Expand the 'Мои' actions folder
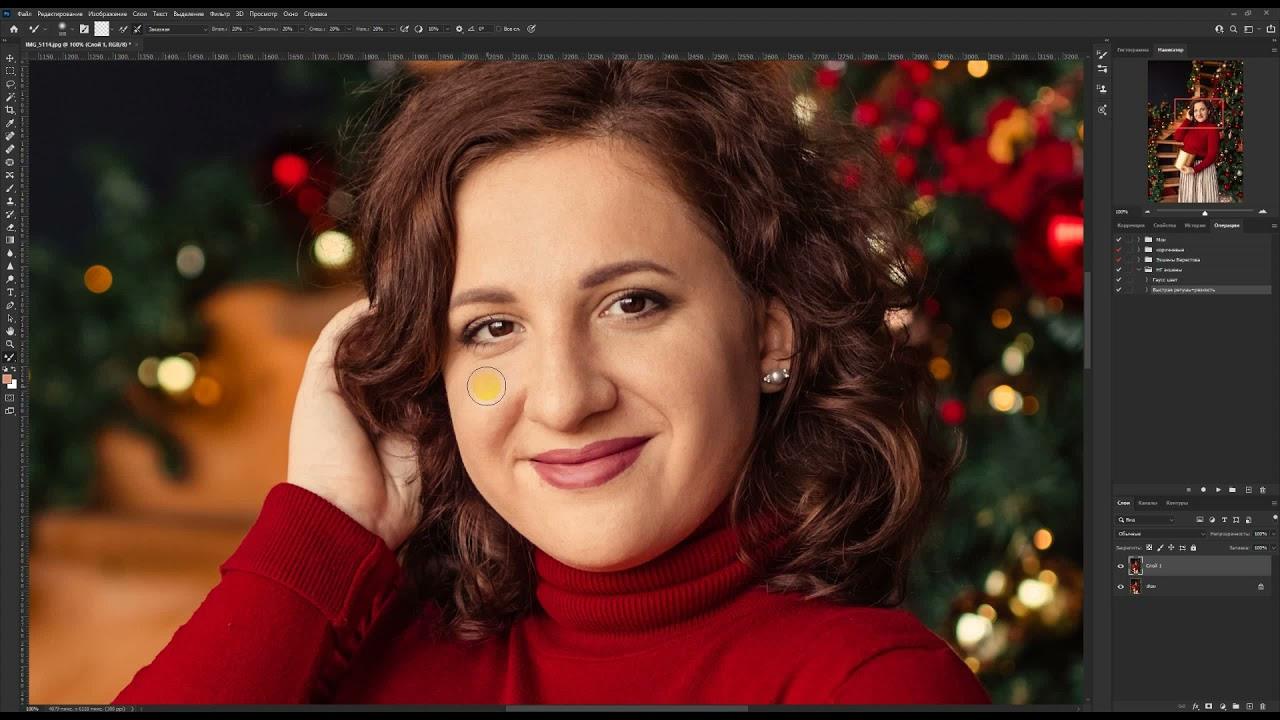1280x720 pixels. pyautogui.click(x=1138, y=240)
